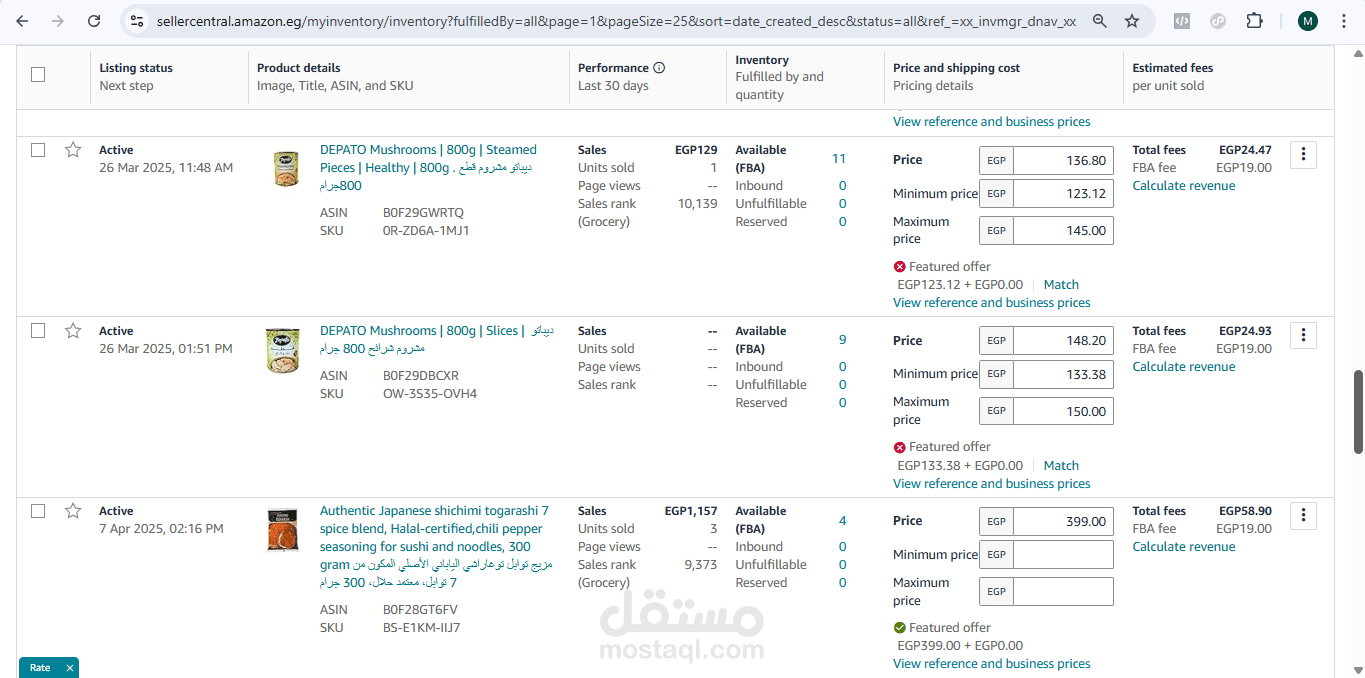Click Estimated fees column header

pos(1172,68)
